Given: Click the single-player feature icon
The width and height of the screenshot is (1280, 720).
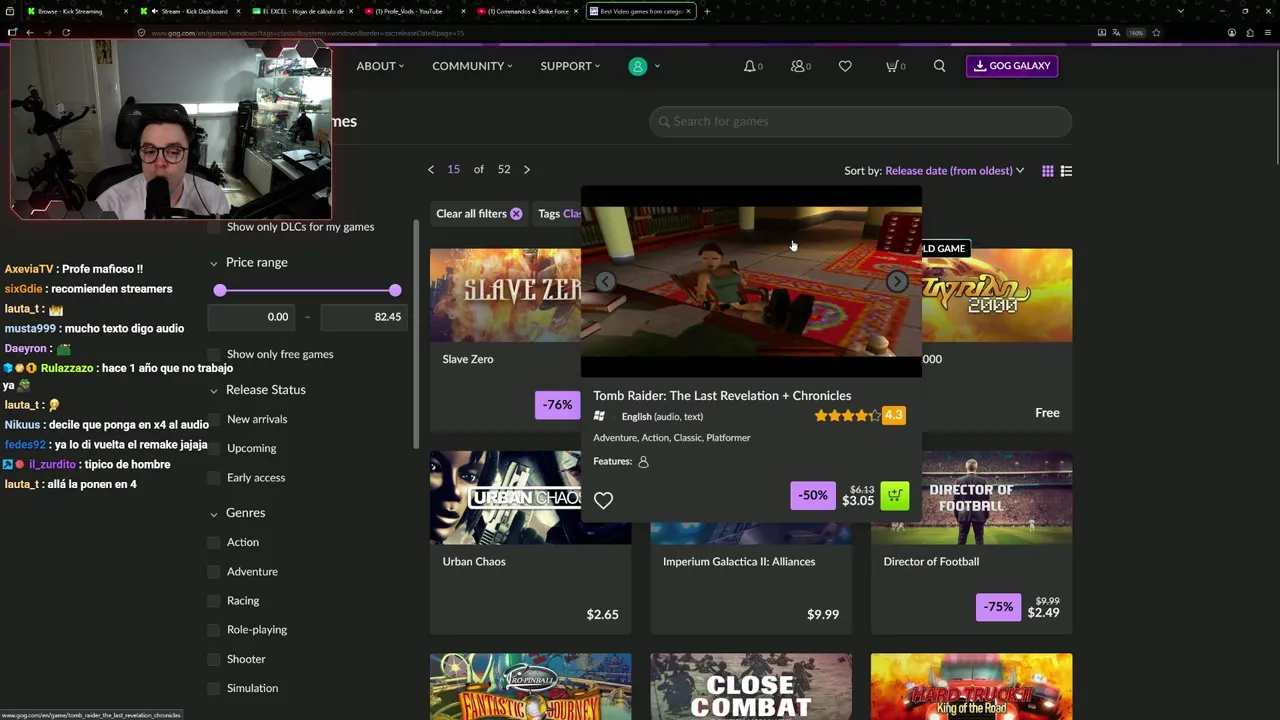Looking at the screenshot, I should 643,462.
